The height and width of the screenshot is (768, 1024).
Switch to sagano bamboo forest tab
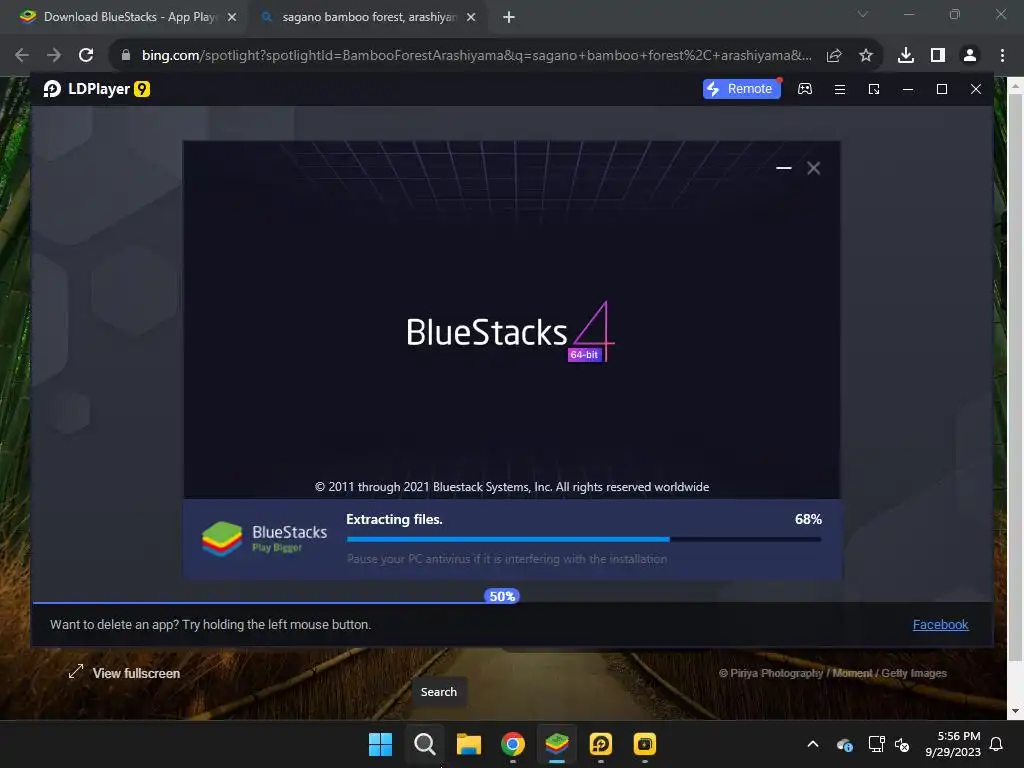pyautogui.click(x=368, y=17)
